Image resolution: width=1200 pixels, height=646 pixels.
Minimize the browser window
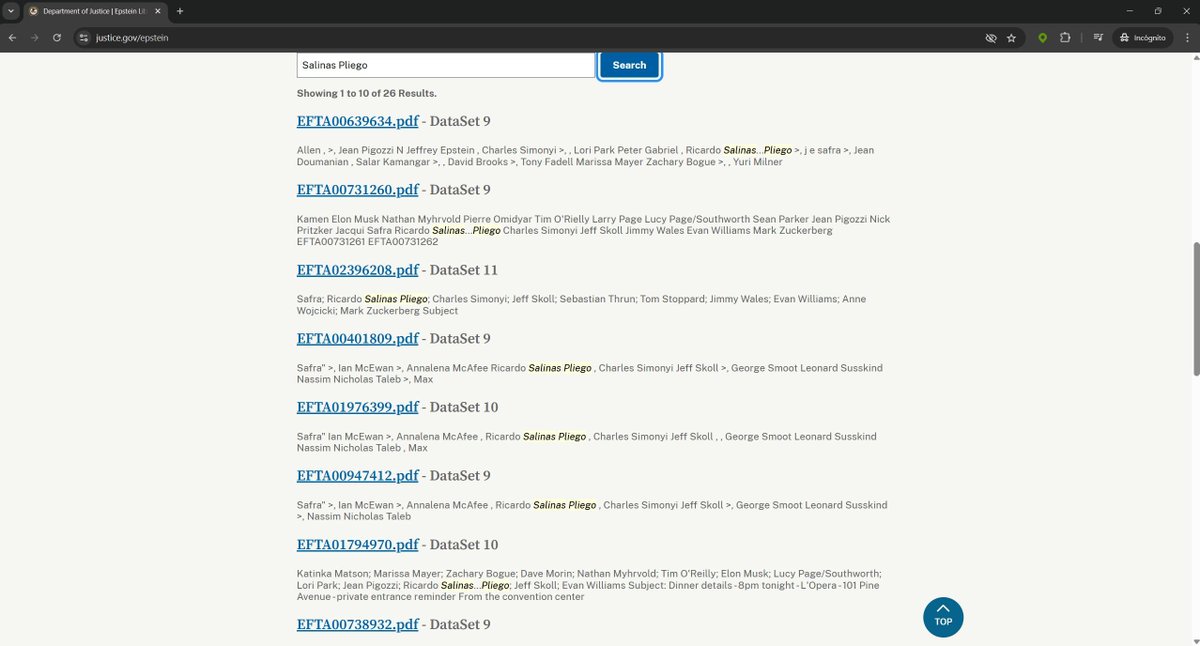point(1129,11)
